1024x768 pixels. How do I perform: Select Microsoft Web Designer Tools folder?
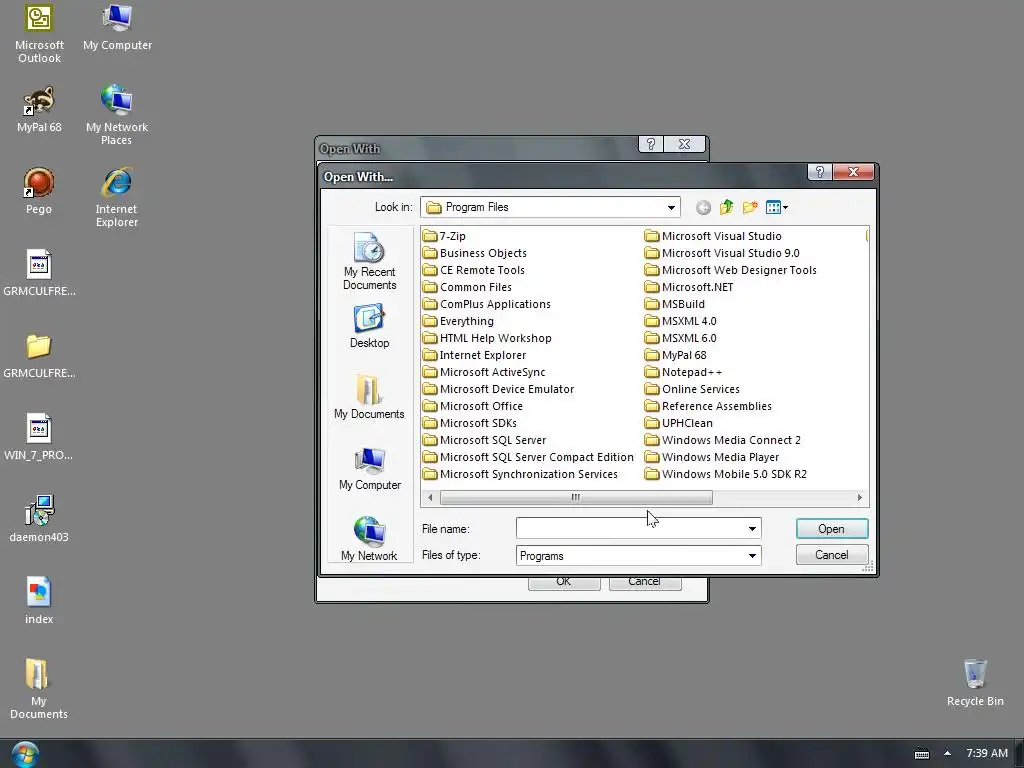(x=731, y=270)
